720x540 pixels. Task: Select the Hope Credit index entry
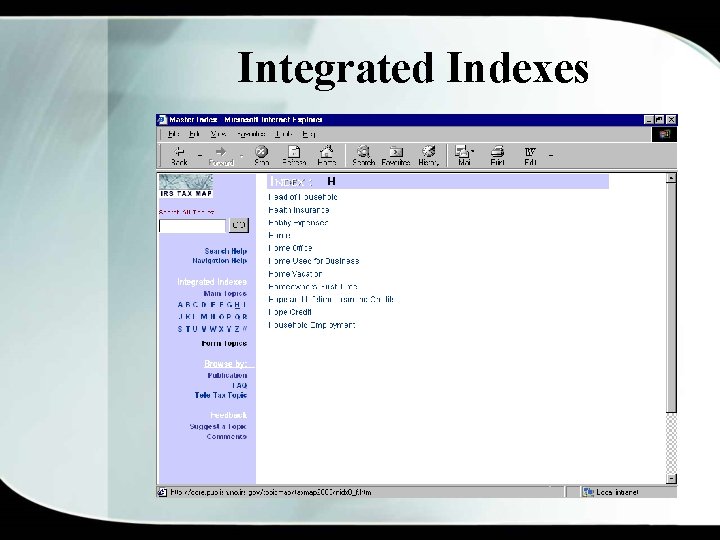(x=290, y=312)
